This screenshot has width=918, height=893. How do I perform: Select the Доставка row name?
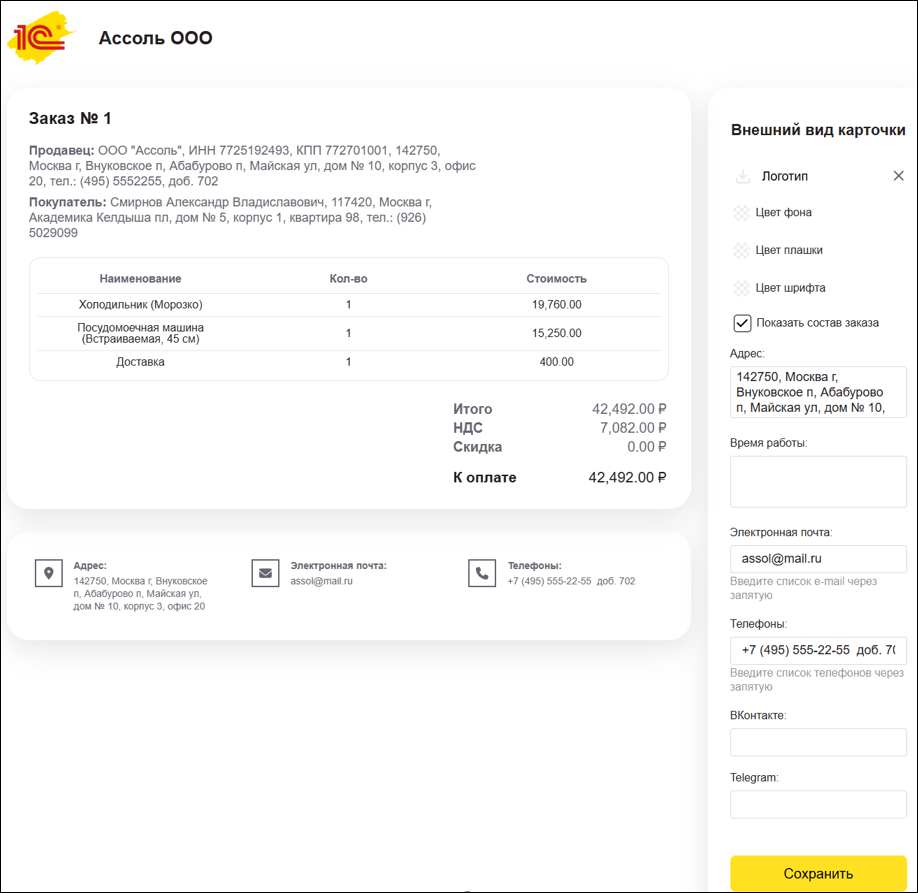(x=140, y=362)
